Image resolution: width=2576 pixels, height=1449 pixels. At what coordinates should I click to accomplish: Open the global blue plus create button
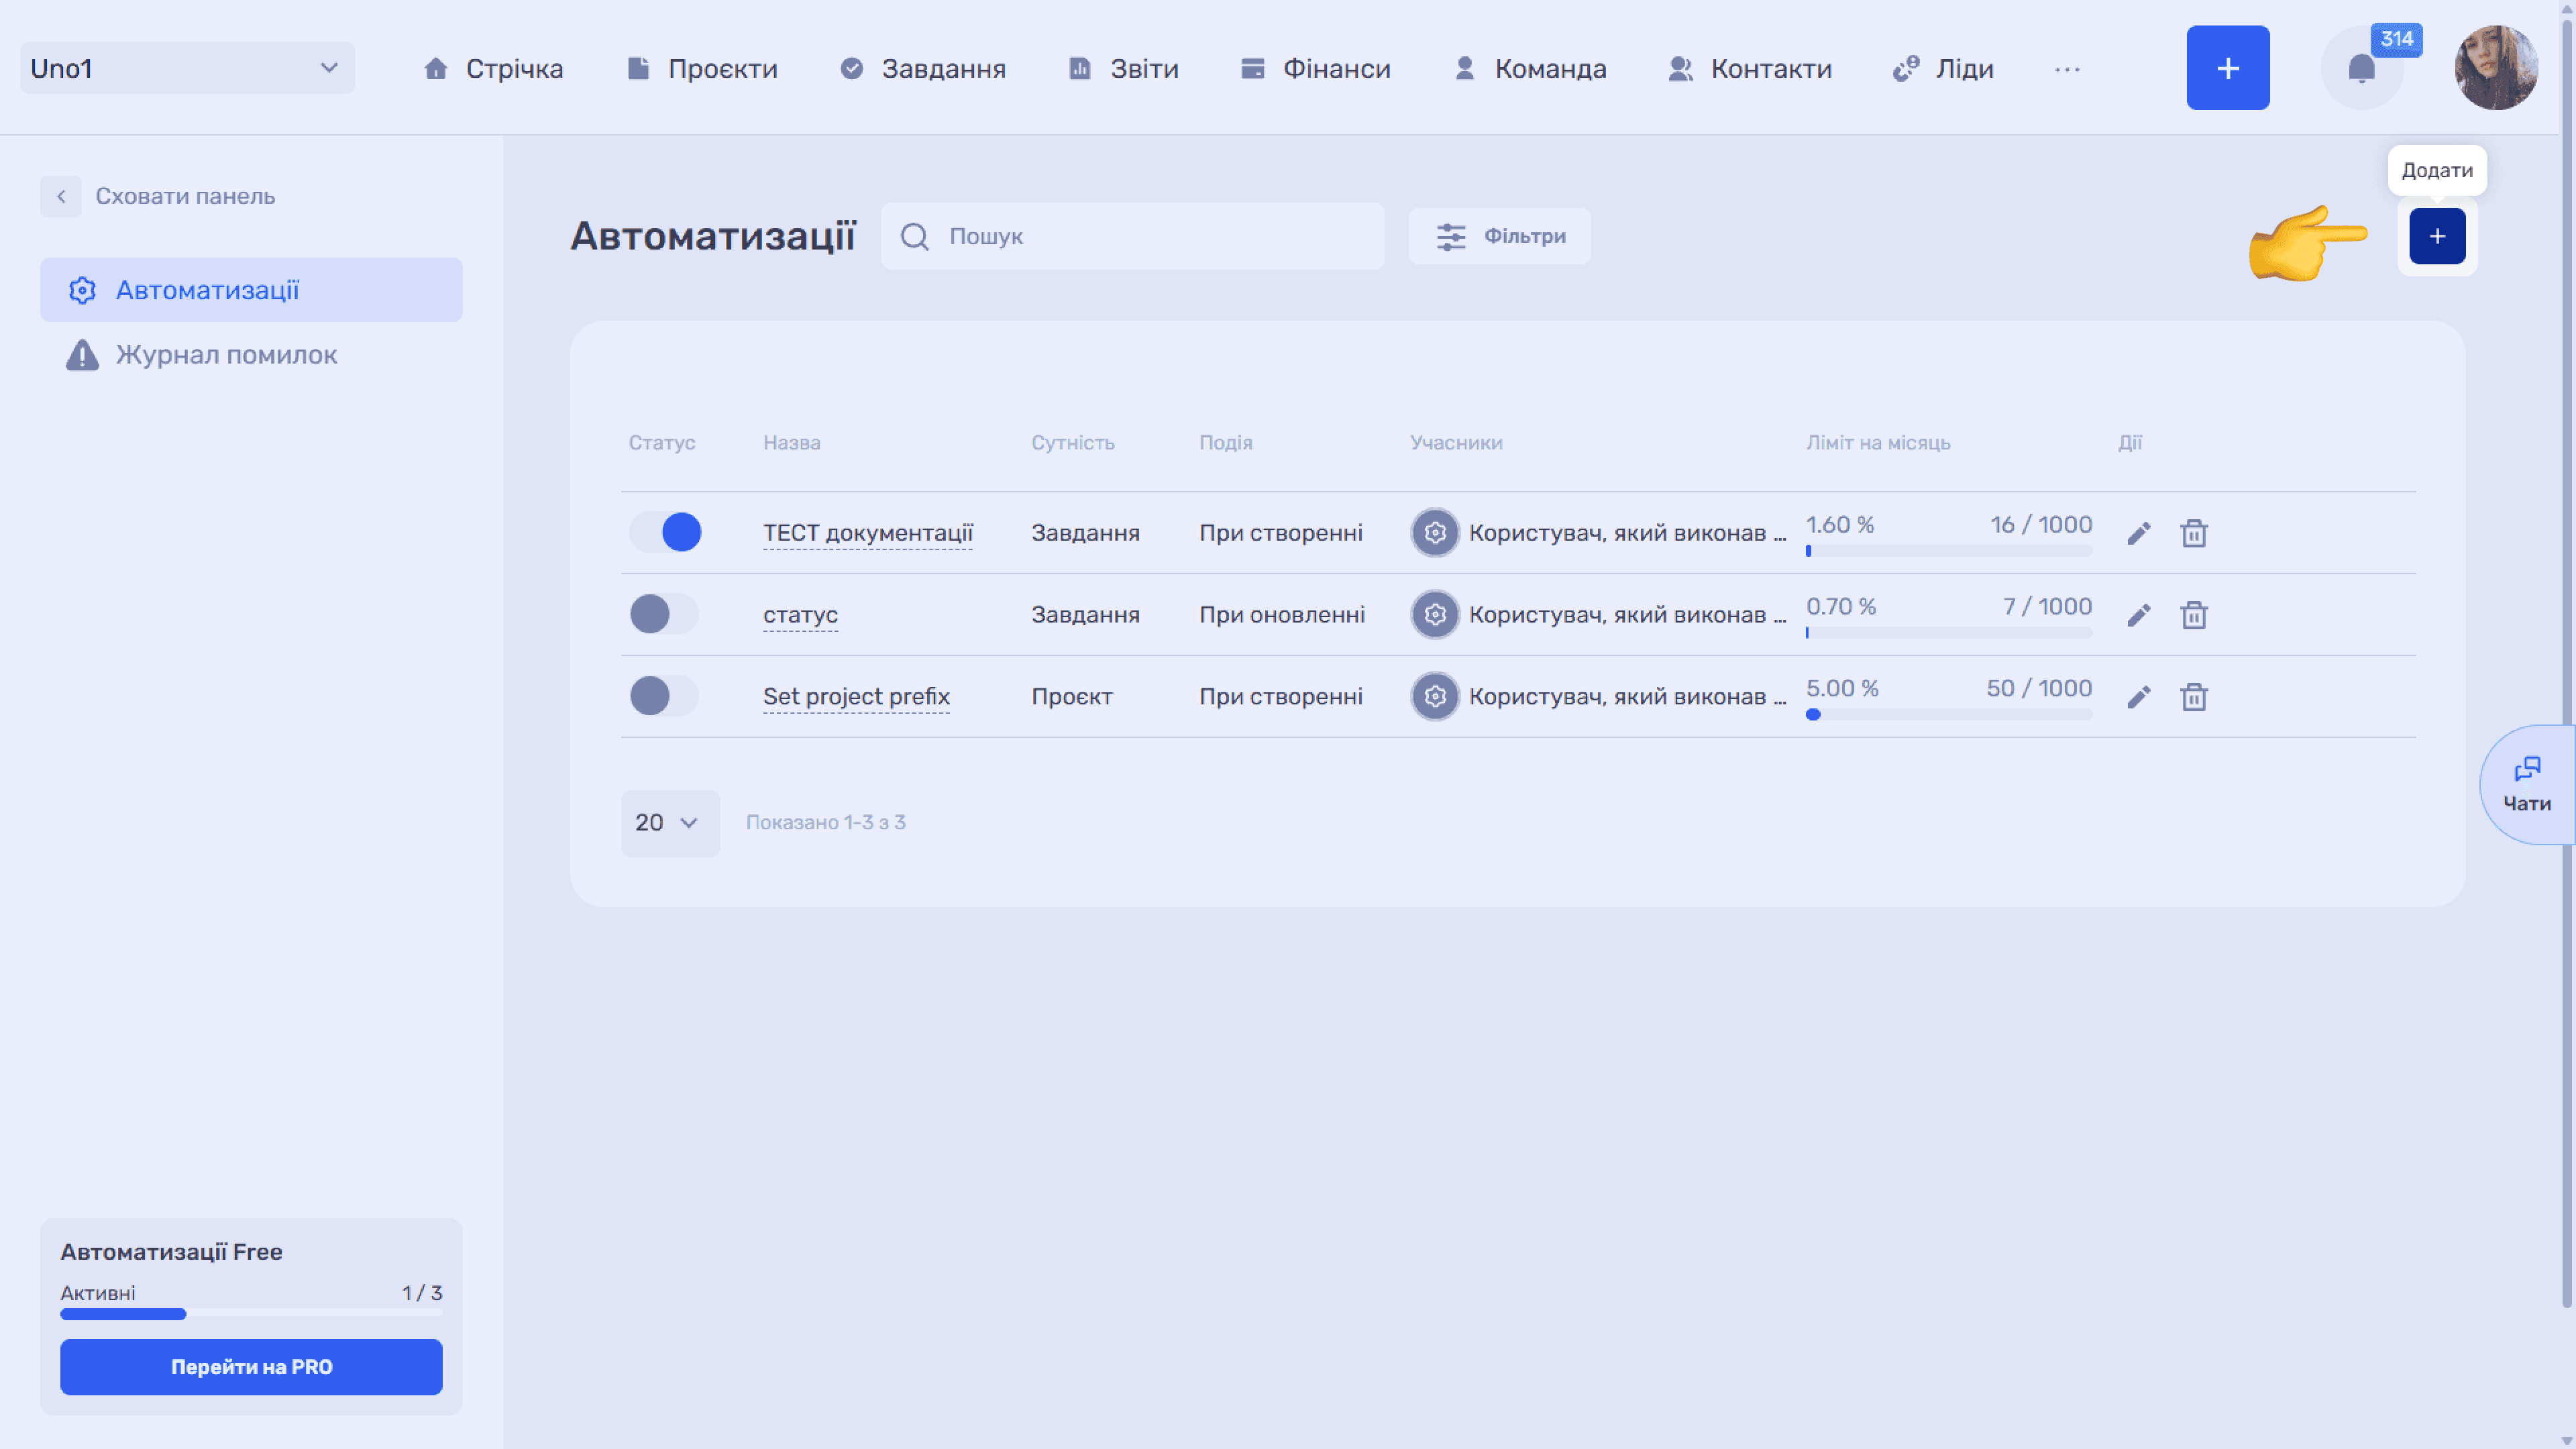point(2228,68)
